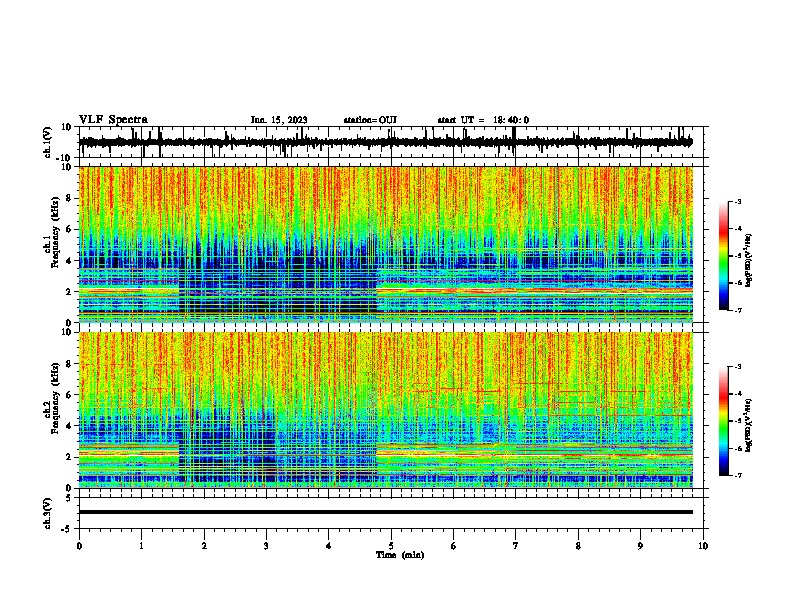
Task: Click the "station=OUI" header label
Action: point(370,120)
